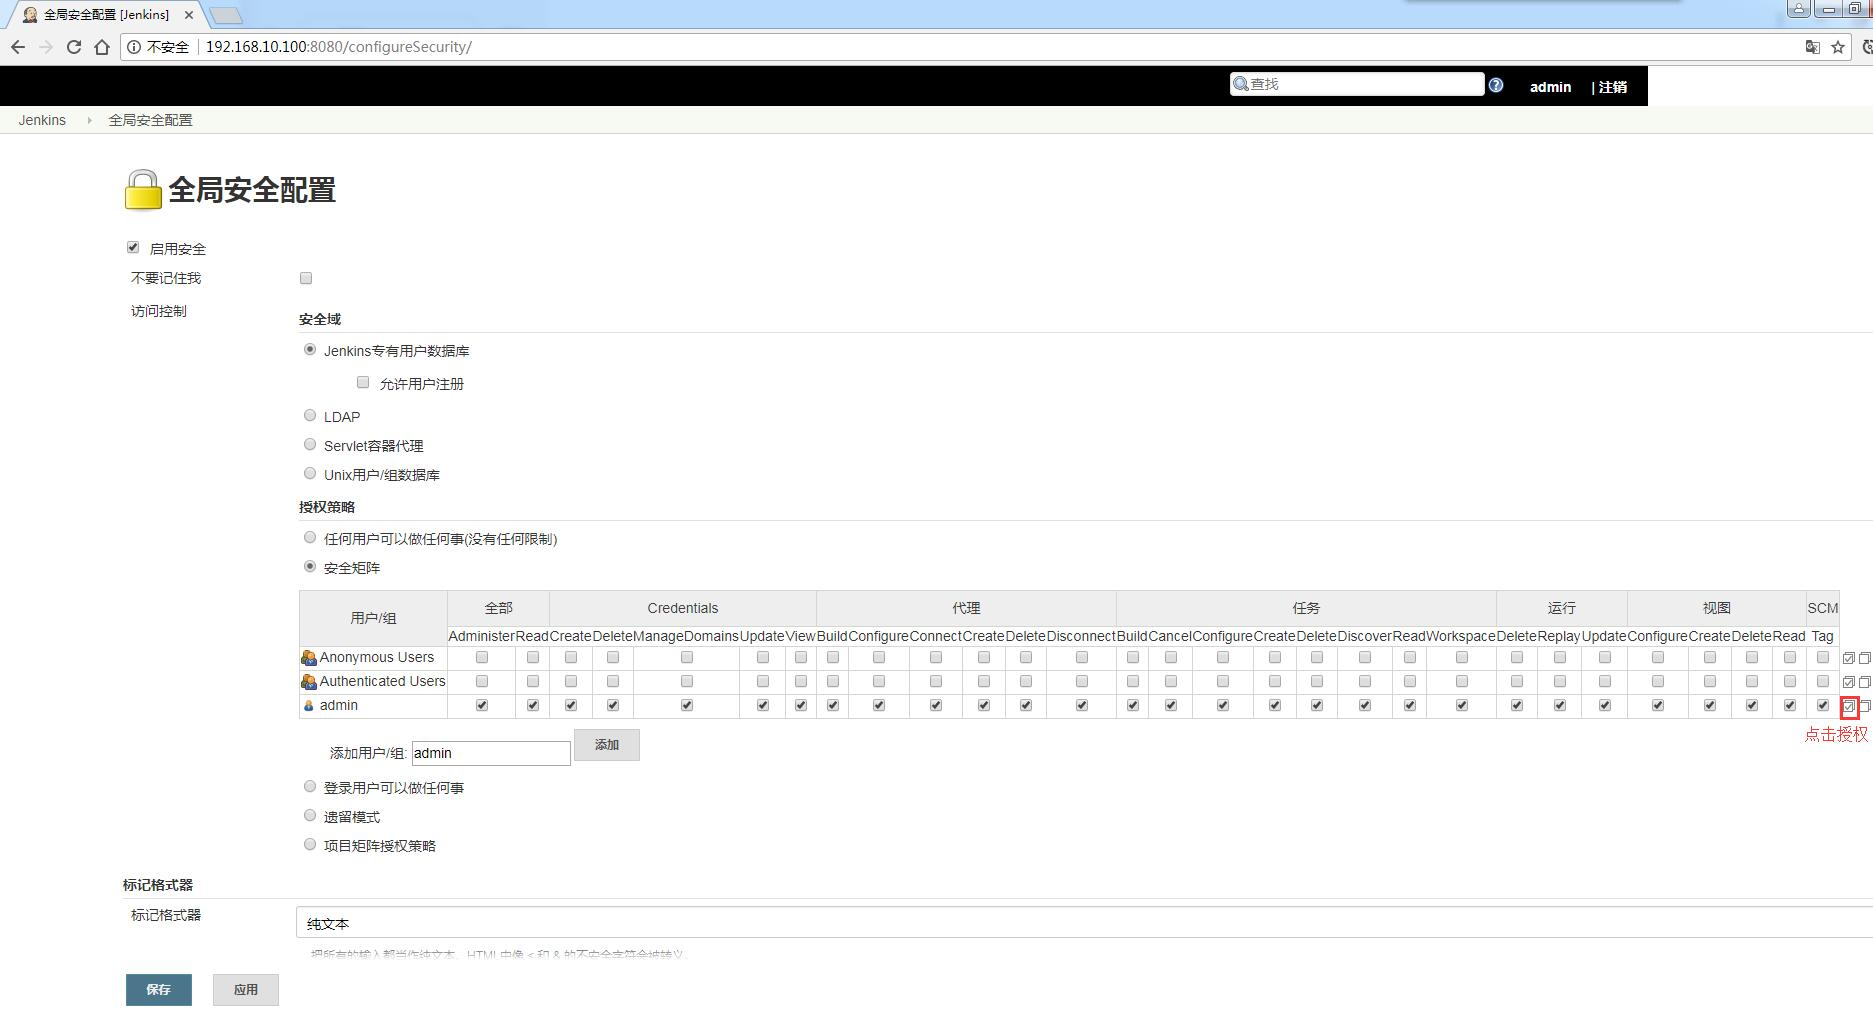Screen dimensions: 1873x1009
Task: Check job Workspace for Authenticated Users
Action: 1462,681
